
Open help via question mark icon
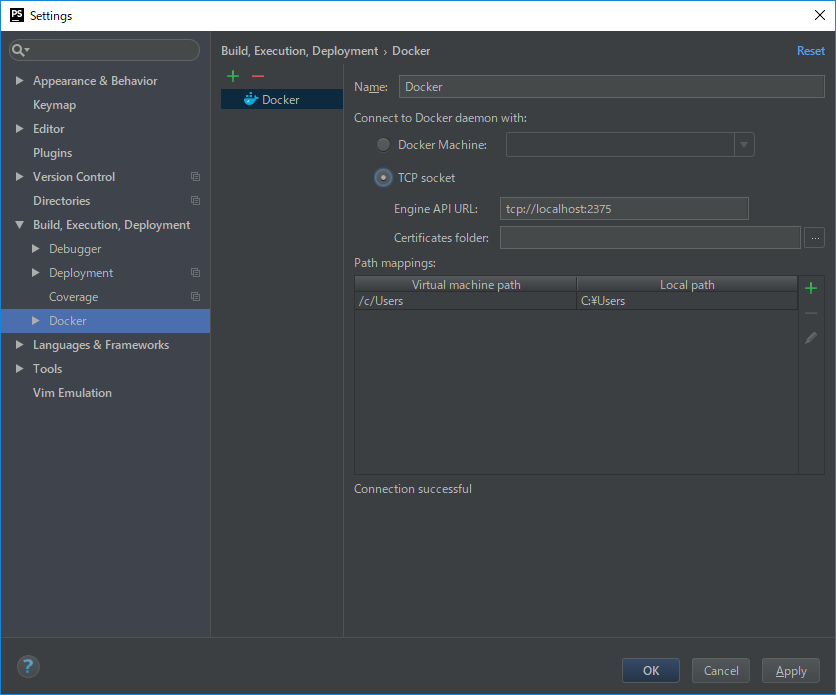click(28, 666)
